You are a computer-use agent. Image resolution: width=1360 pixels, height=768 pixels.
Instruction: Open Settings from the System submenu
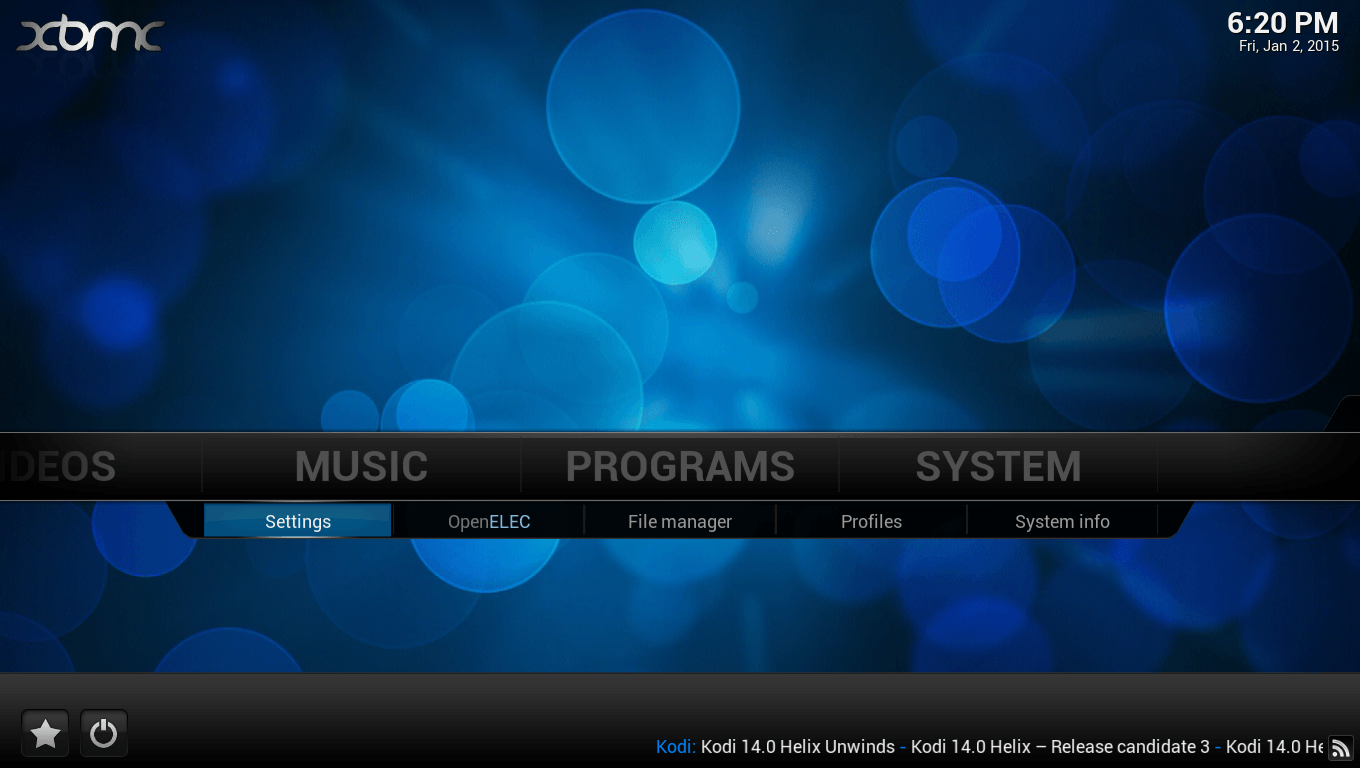(x=298, y=521)
